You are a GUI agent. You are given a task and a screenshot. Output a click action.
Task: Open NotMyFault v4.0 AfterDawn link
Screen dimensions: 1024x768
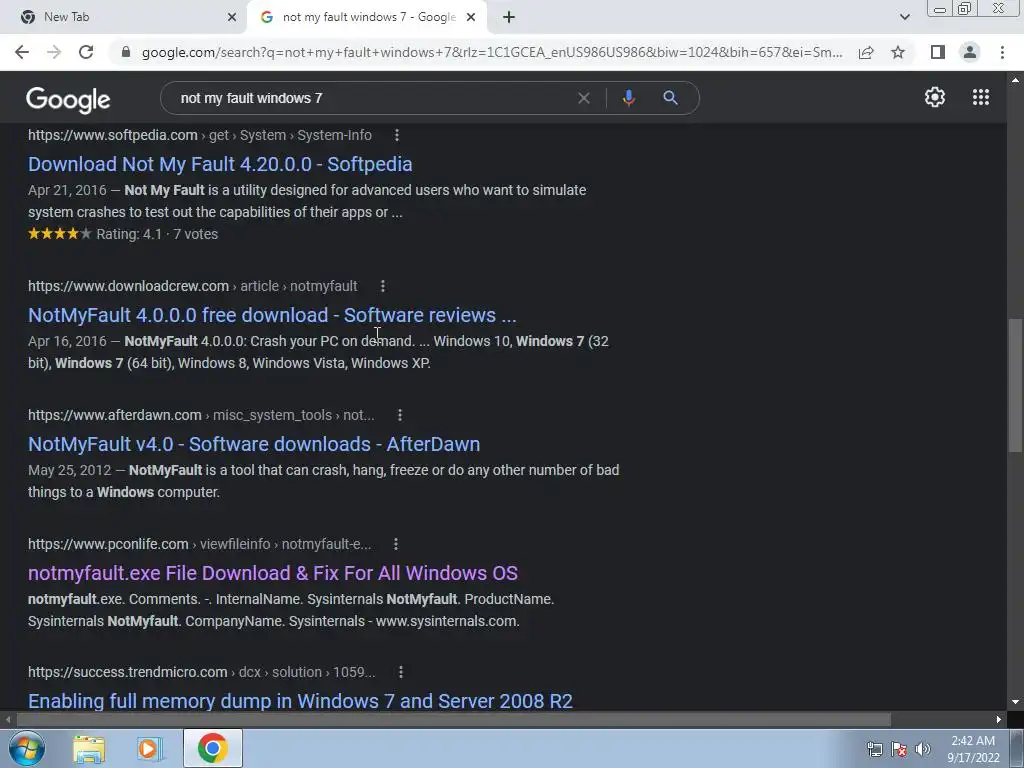click(x=254, y=444)
